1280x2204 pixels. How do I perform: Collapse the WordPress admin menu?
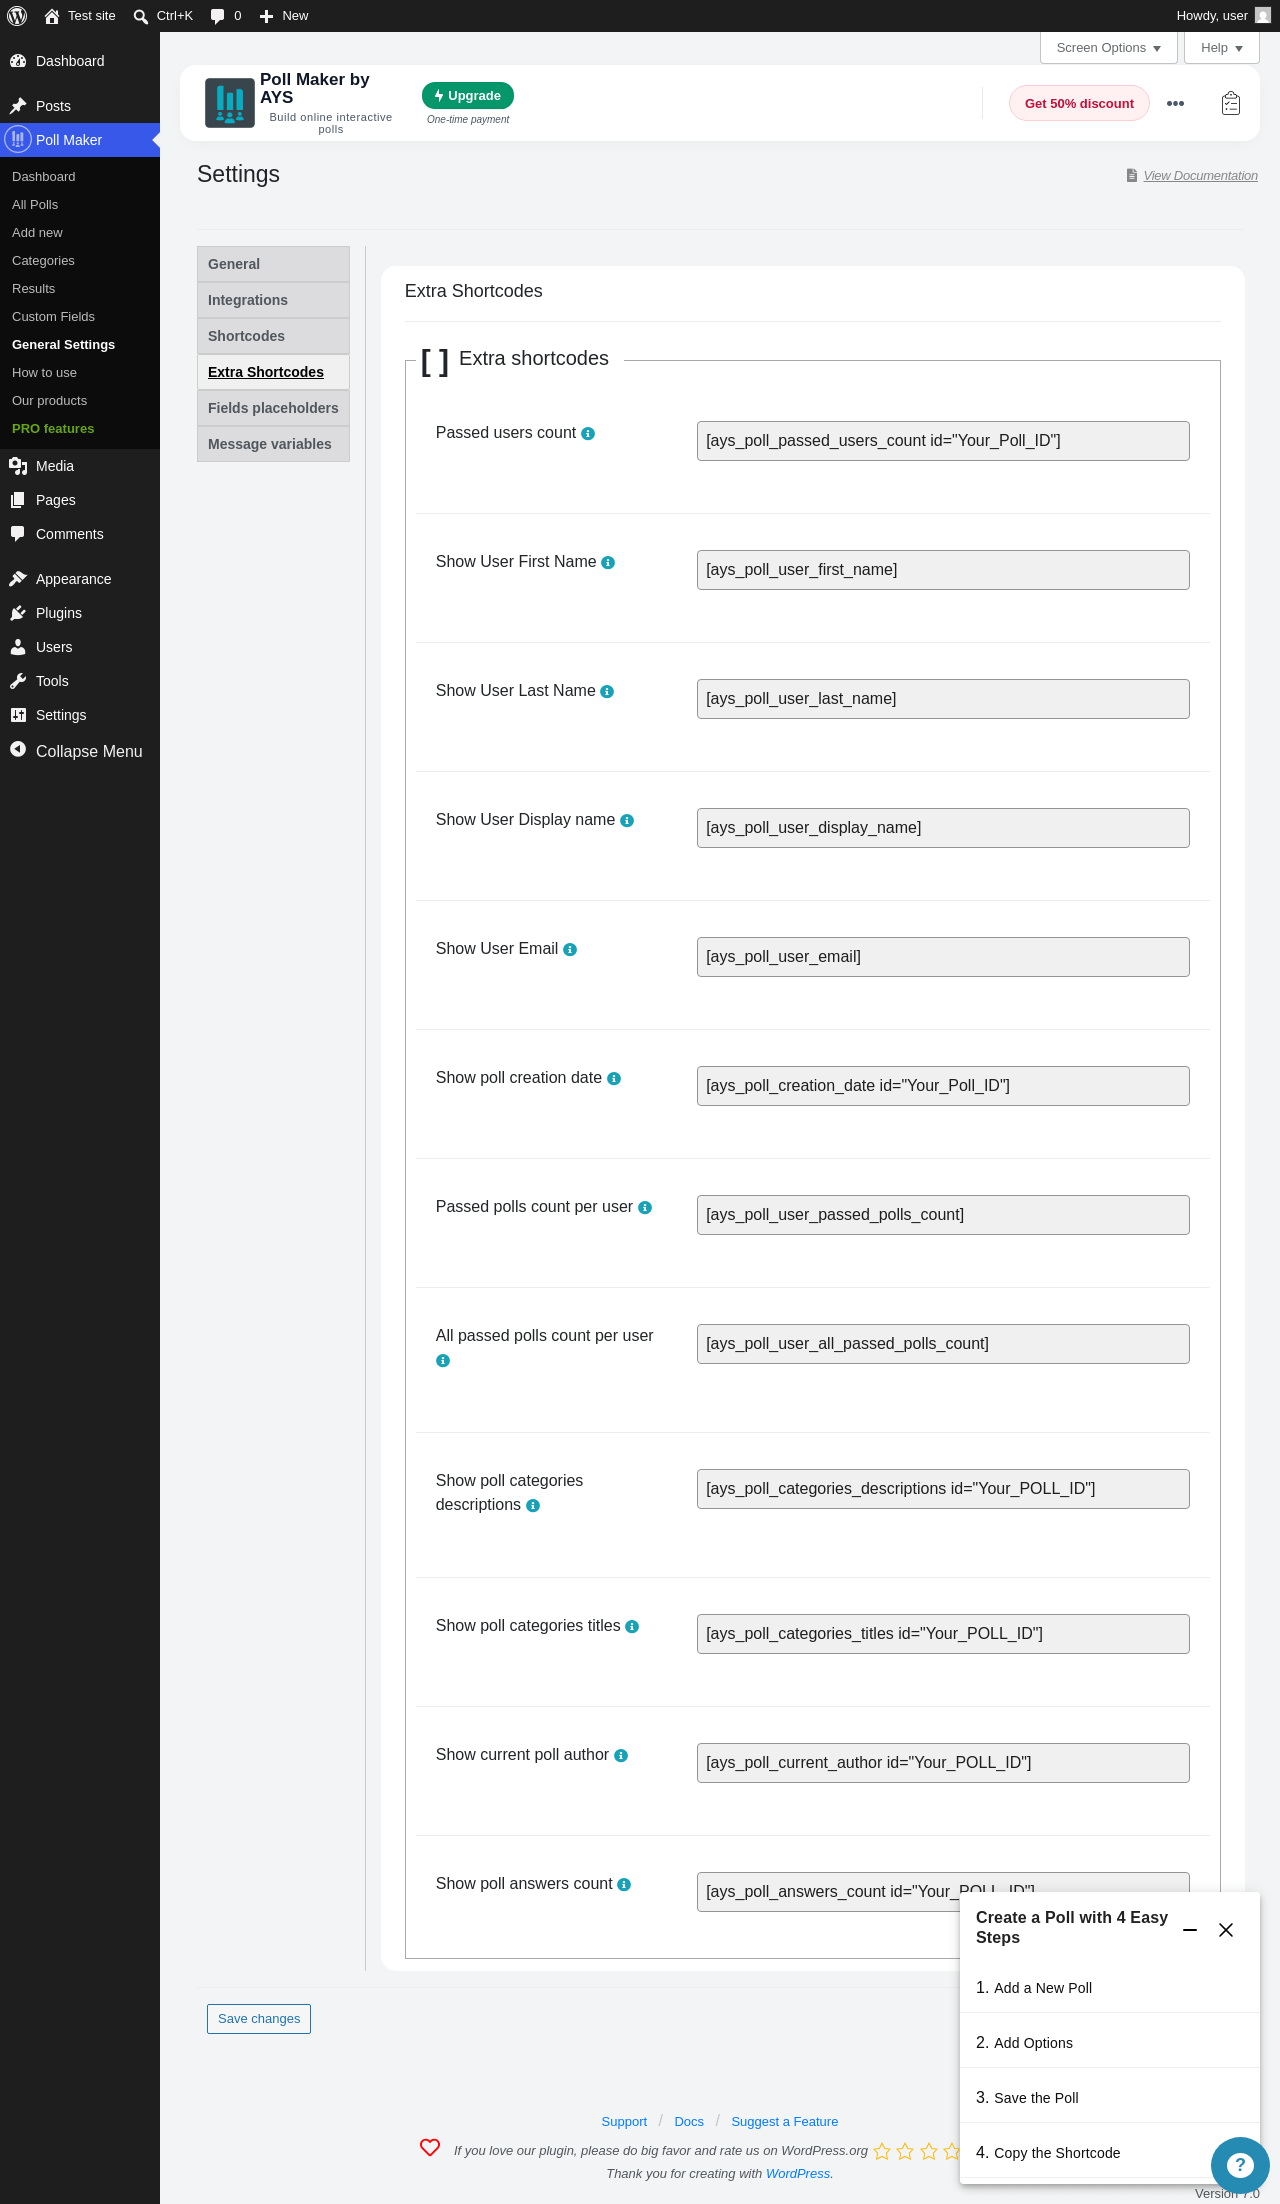(x=80, y=751)
